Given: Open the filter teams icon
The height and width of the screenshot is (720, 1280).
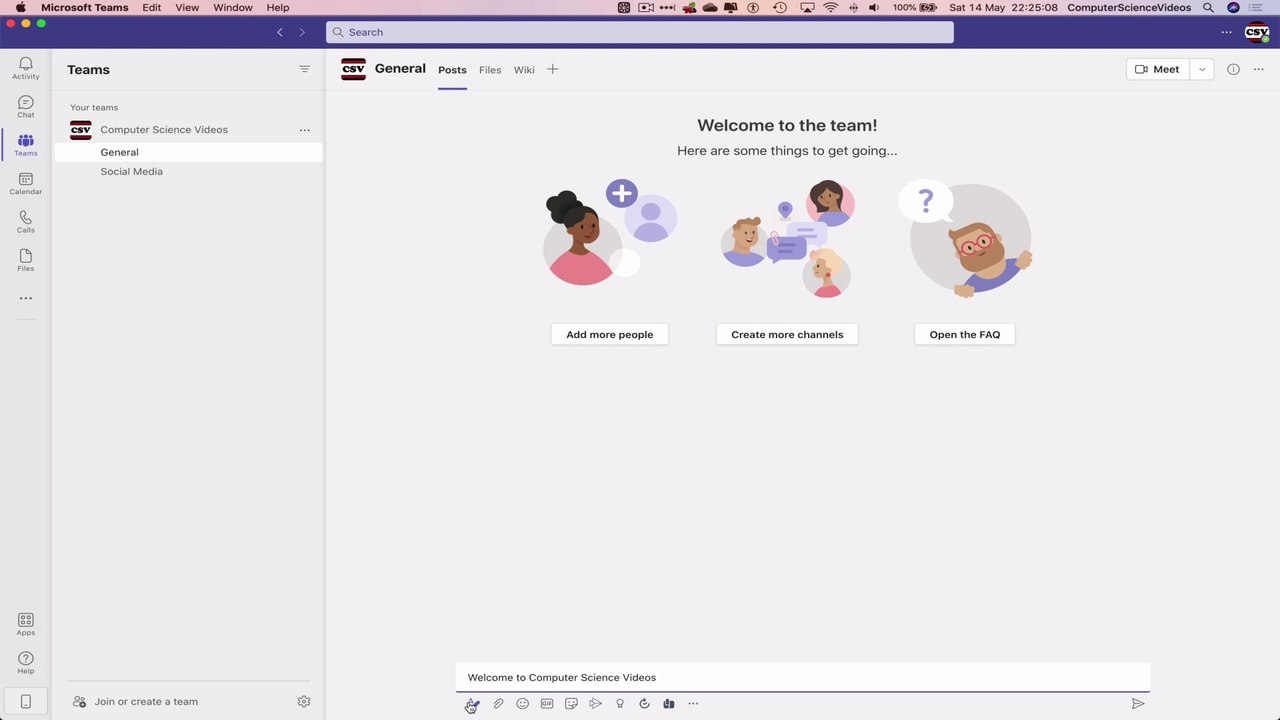Looking at the screenshot, I should (305, 69).
